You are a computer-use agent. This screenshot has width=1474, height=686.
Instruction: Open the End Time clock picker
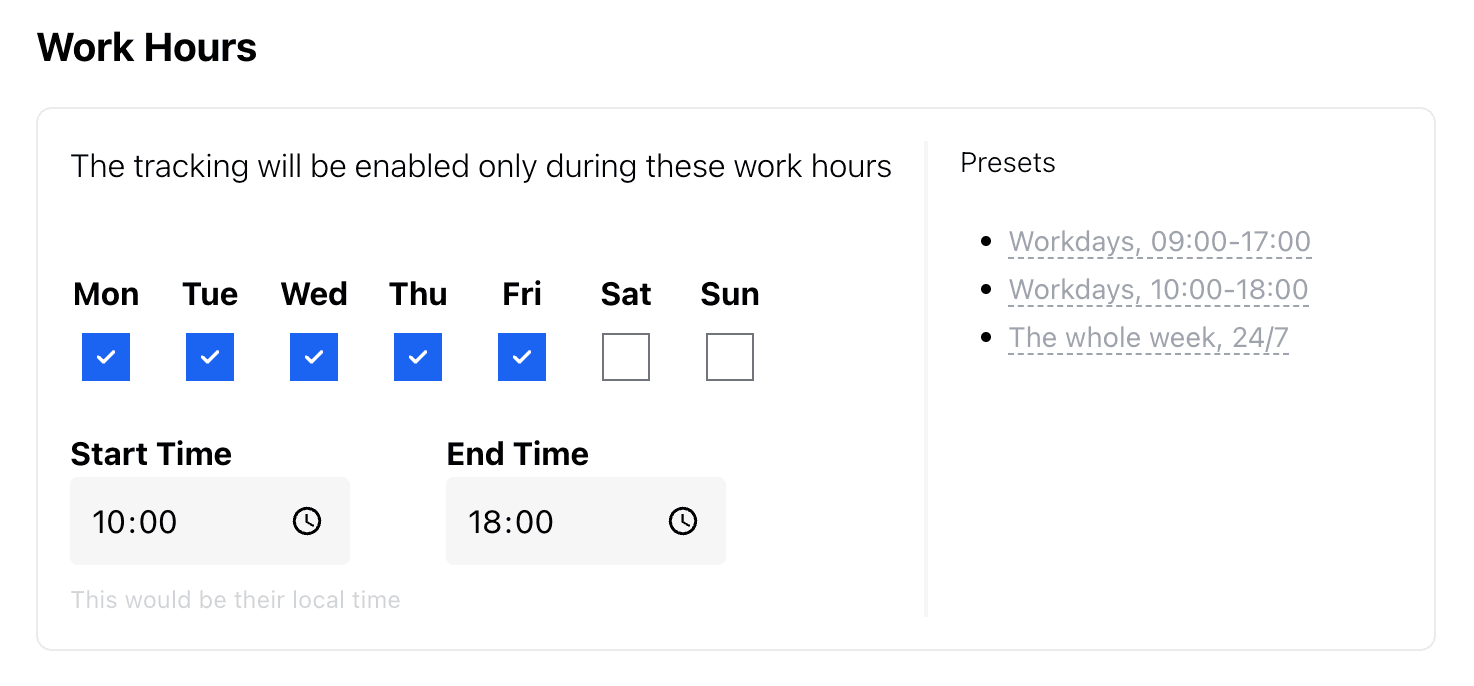click(x=682, y=520)
